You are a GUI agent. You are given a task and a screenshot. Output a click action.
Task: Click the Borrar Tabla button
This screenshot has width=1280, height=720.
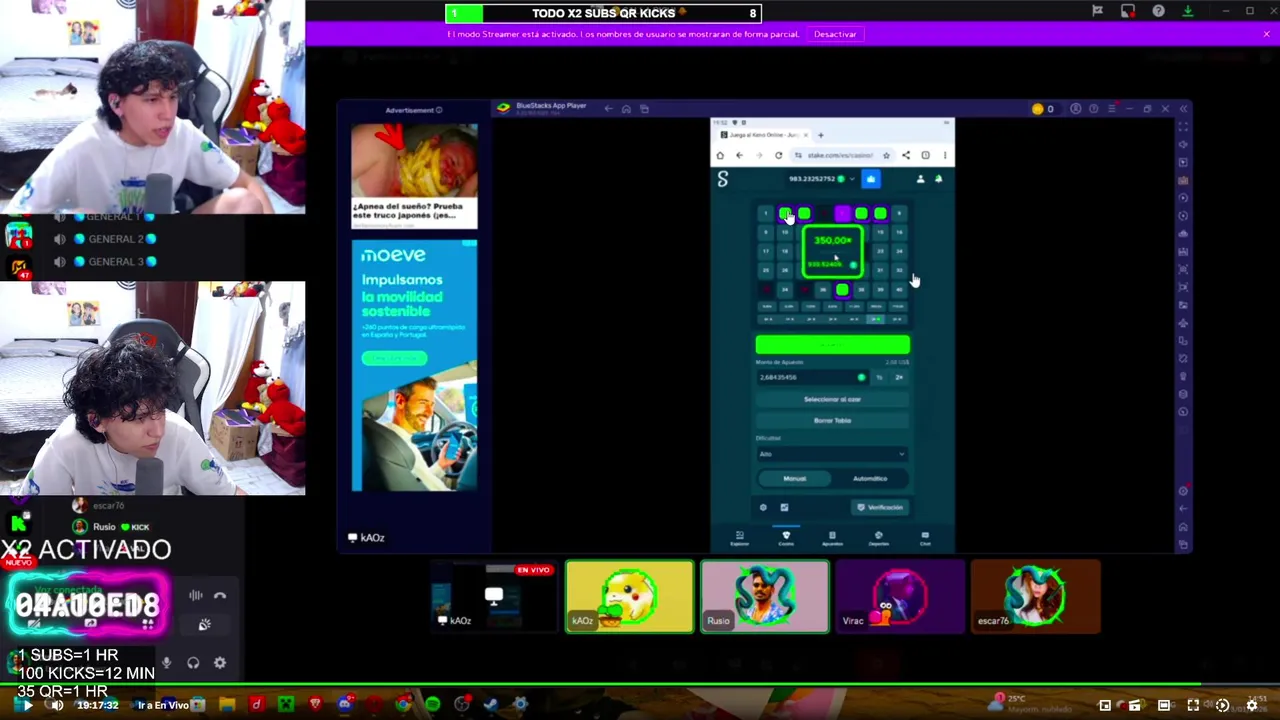(x=832, y=420)
